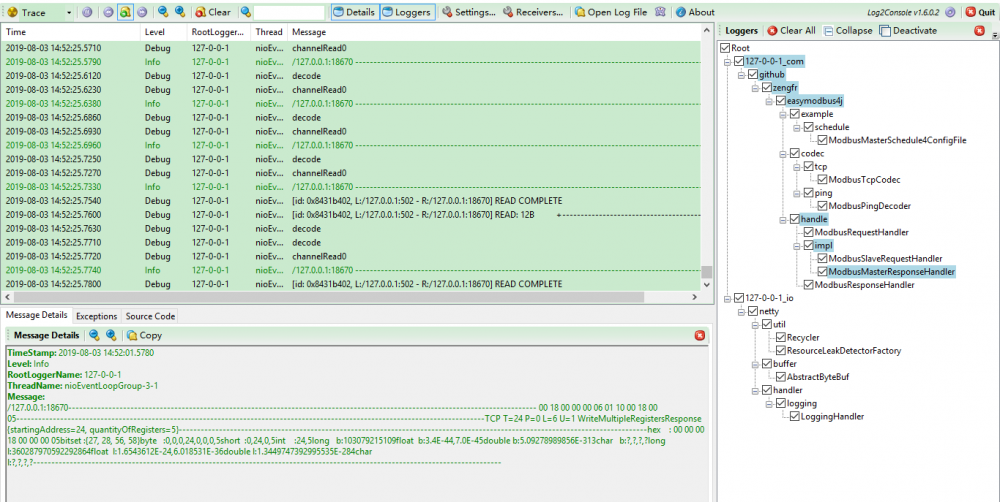Toggle the Loggers panel button
Viewport: 1000px width, 502px height.
[408, 12]
